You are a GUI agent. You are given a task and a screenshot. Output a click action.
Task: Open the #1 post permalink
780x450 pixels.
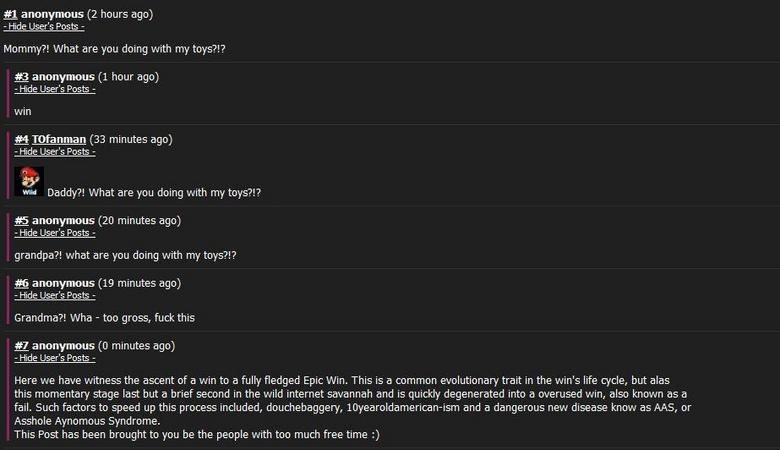tap(10, 14)
